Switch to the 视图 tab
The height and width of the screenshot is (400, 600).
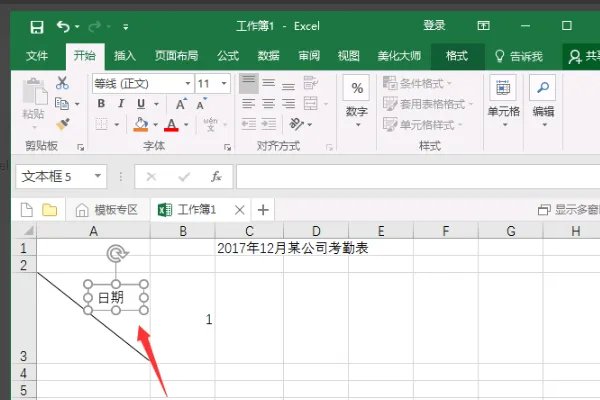(349, 56)
